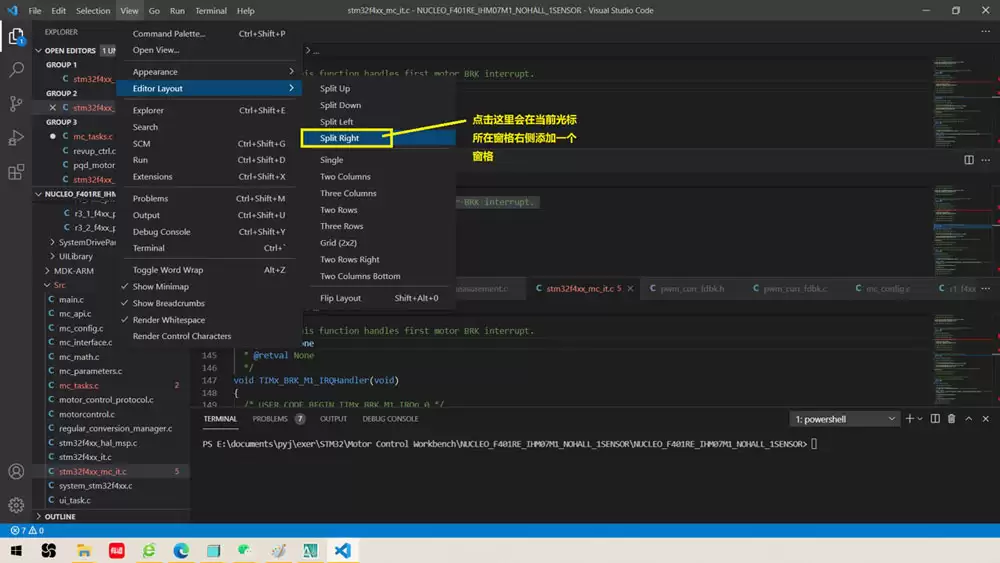Click line 147 TIMx_BRK_M1_IRQHandler code

coord(316,381)
